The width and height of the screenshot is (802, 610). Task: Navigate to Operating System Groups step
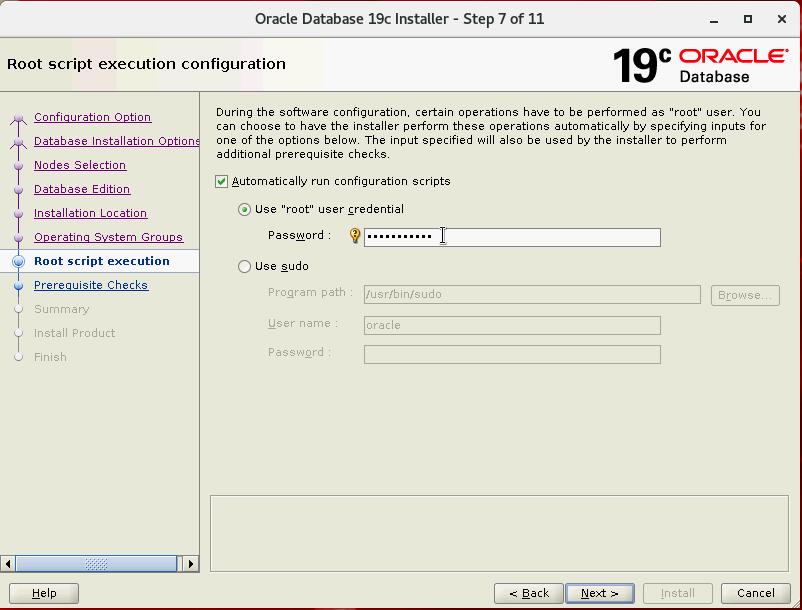pos(108,238)
